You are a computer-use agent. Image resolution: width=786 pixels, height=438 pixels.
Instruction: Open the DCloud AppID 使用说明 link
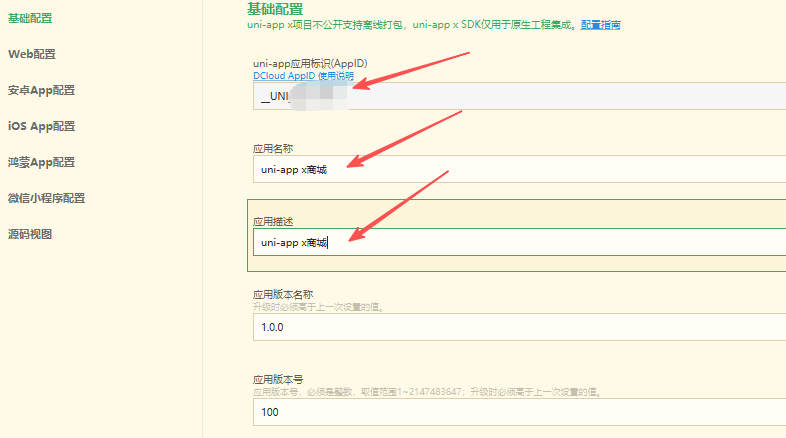pyautogui.click(x=303, y=76)
